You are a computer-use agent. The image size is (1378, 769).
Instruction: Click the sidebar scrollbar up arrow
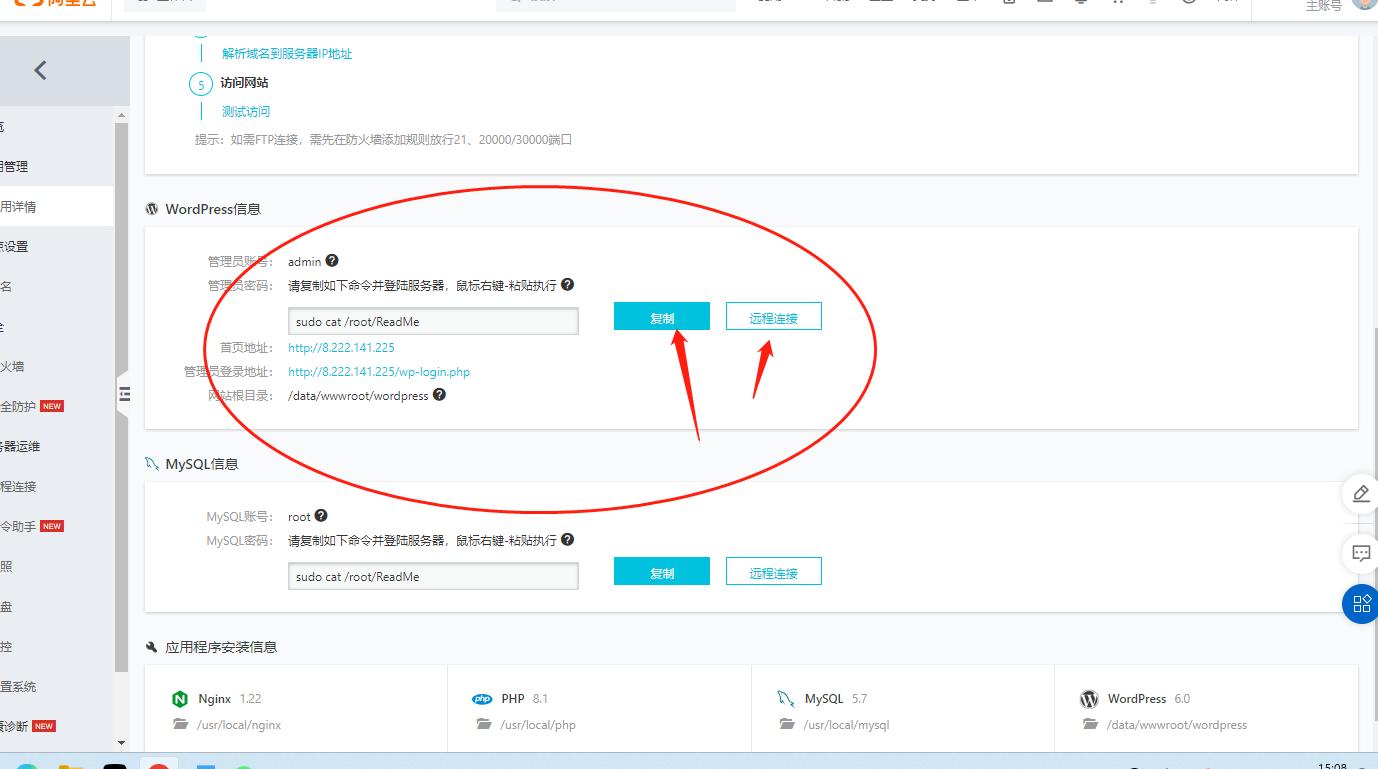(x=122, y=116)
